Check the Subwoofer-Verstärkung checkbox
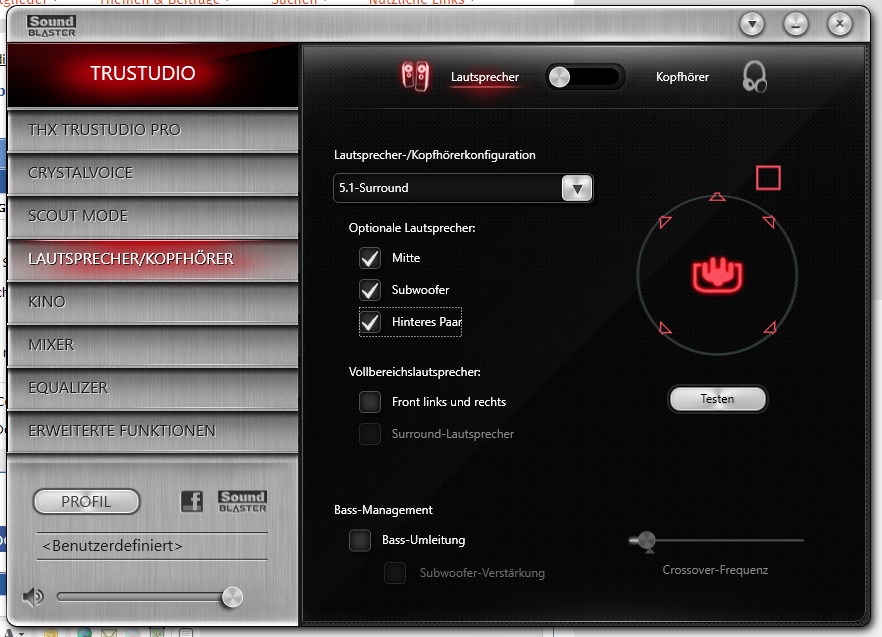Image resolution: width=882 pixels, height=637 pixels. tap(395, 573)
